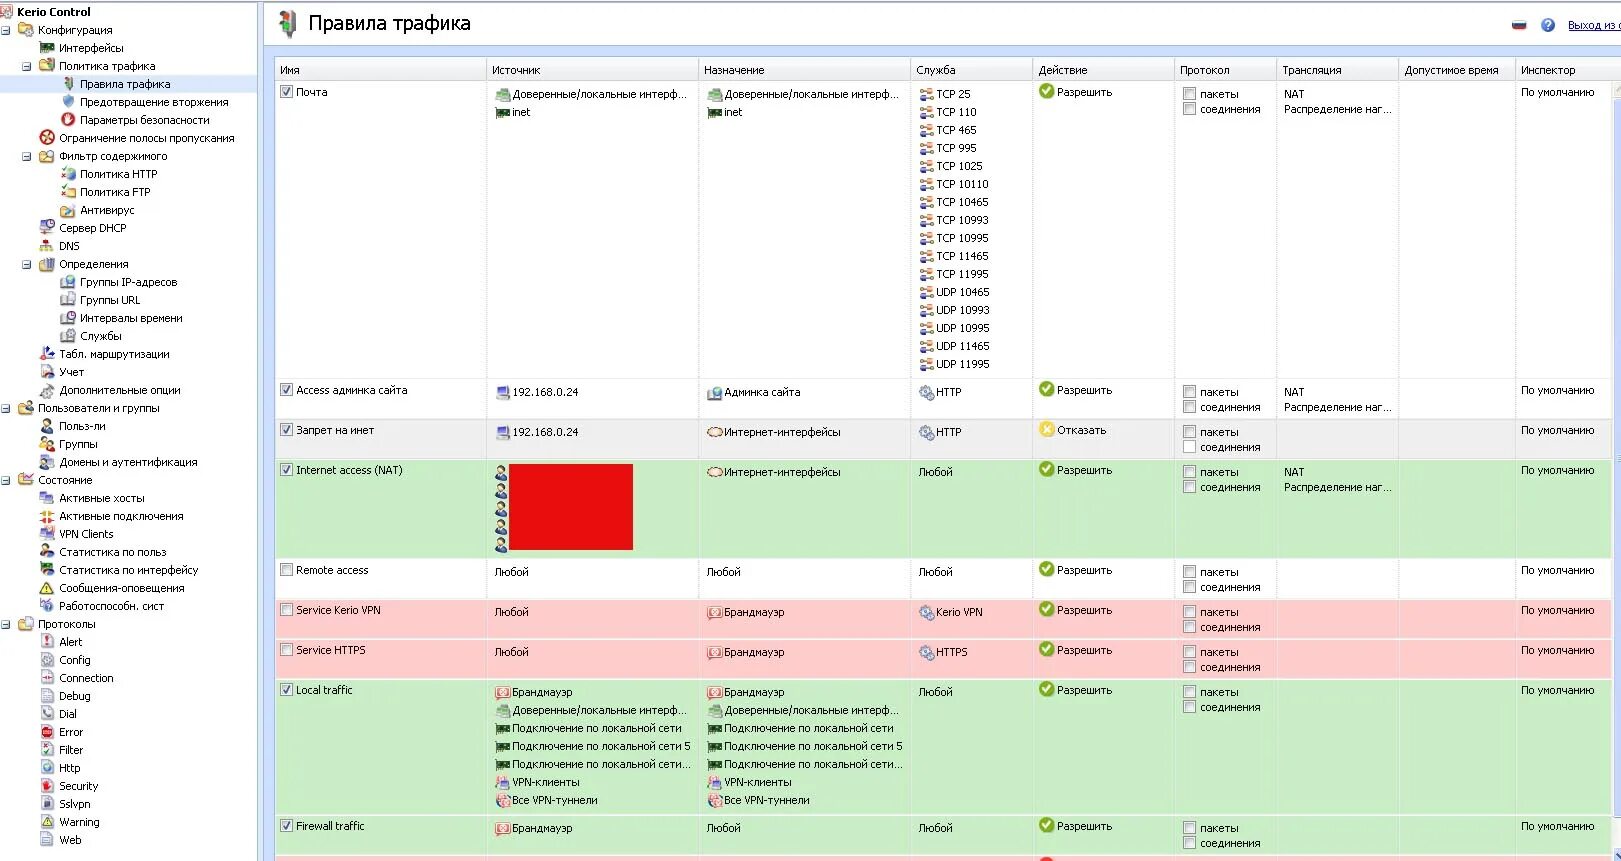Screen dimensions: 1621x861
Task: Click the Служба column header
Action: pyautogui.click(x=971, y=70)
